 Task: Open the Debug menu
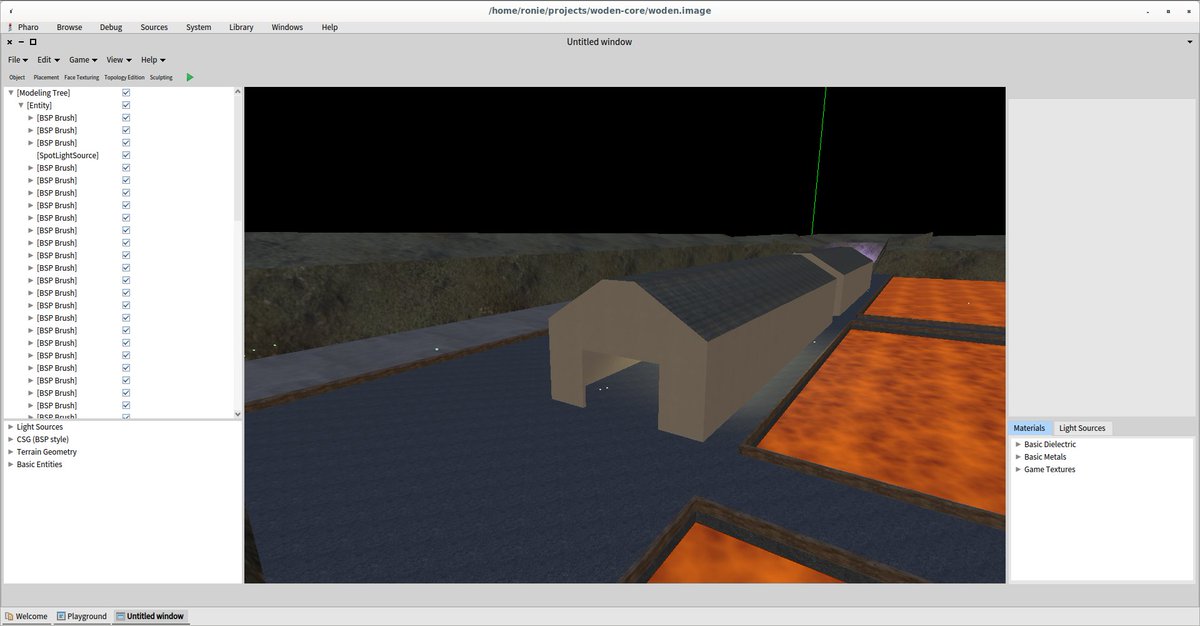(x=111, y=27)
